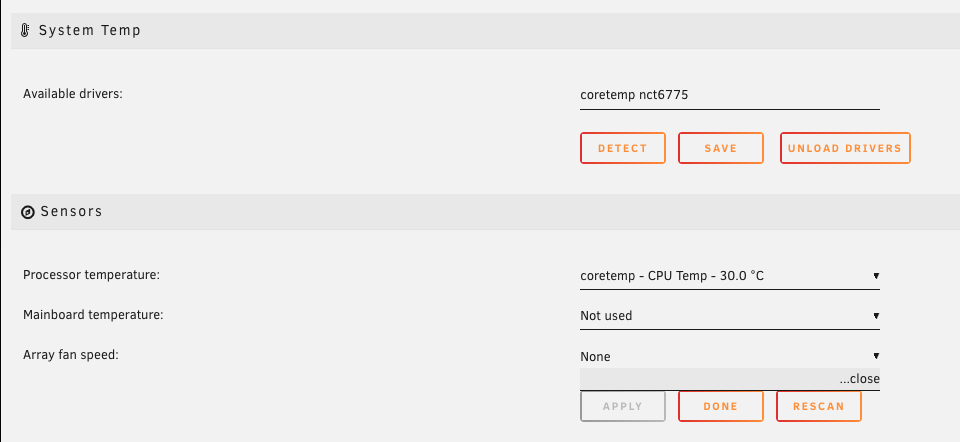Open the Mainboard temperature dropdown
960x442 pixels.
pyautogui.click(x=730, y=316)
